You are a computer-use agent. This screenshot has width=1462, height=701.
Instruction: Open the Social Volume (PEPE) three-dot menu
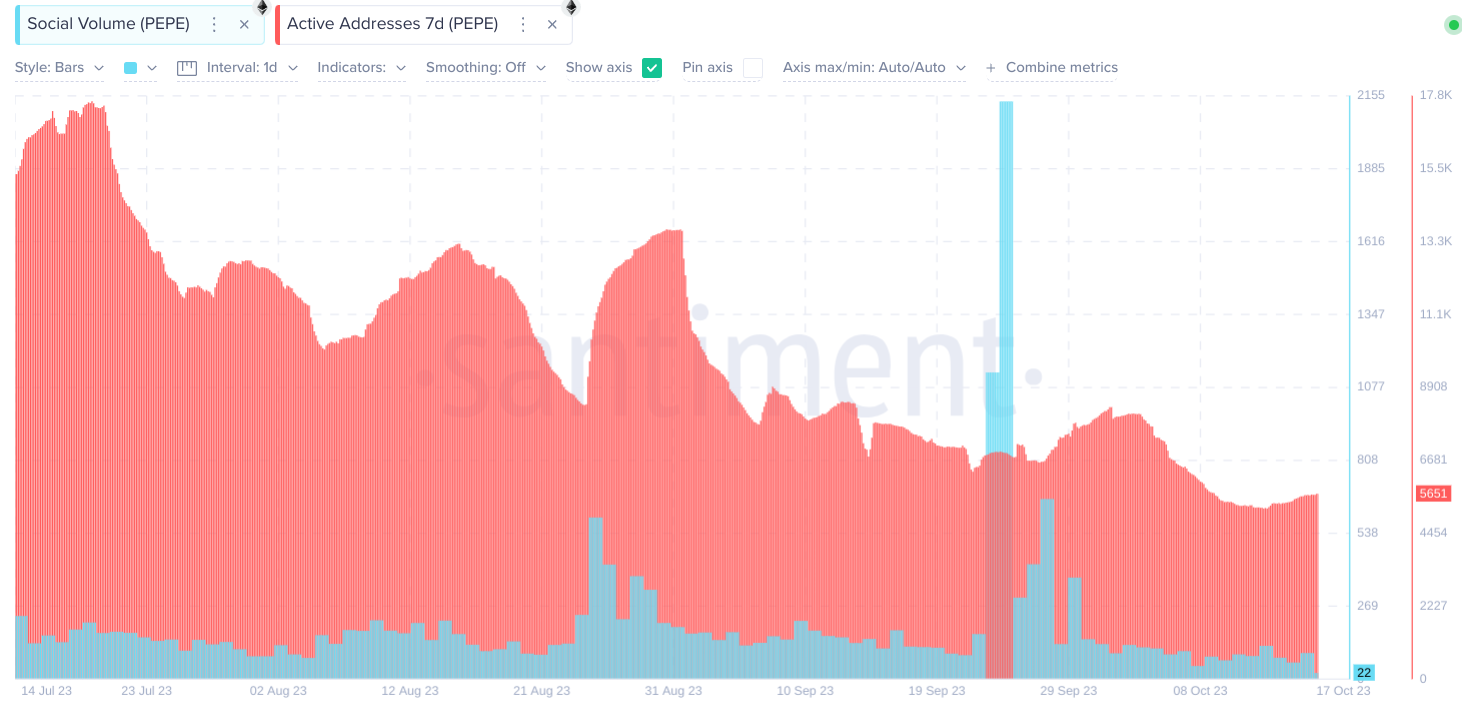(214, 24)
